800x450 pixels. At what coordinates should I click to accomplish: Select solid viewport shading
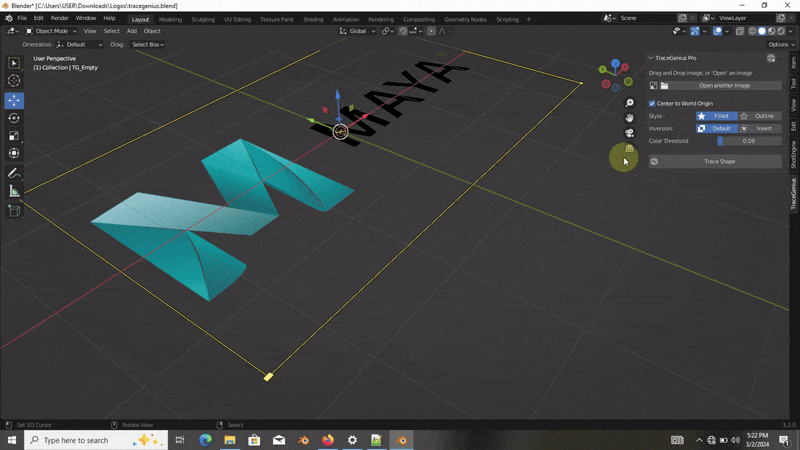[x=762, y=31]
